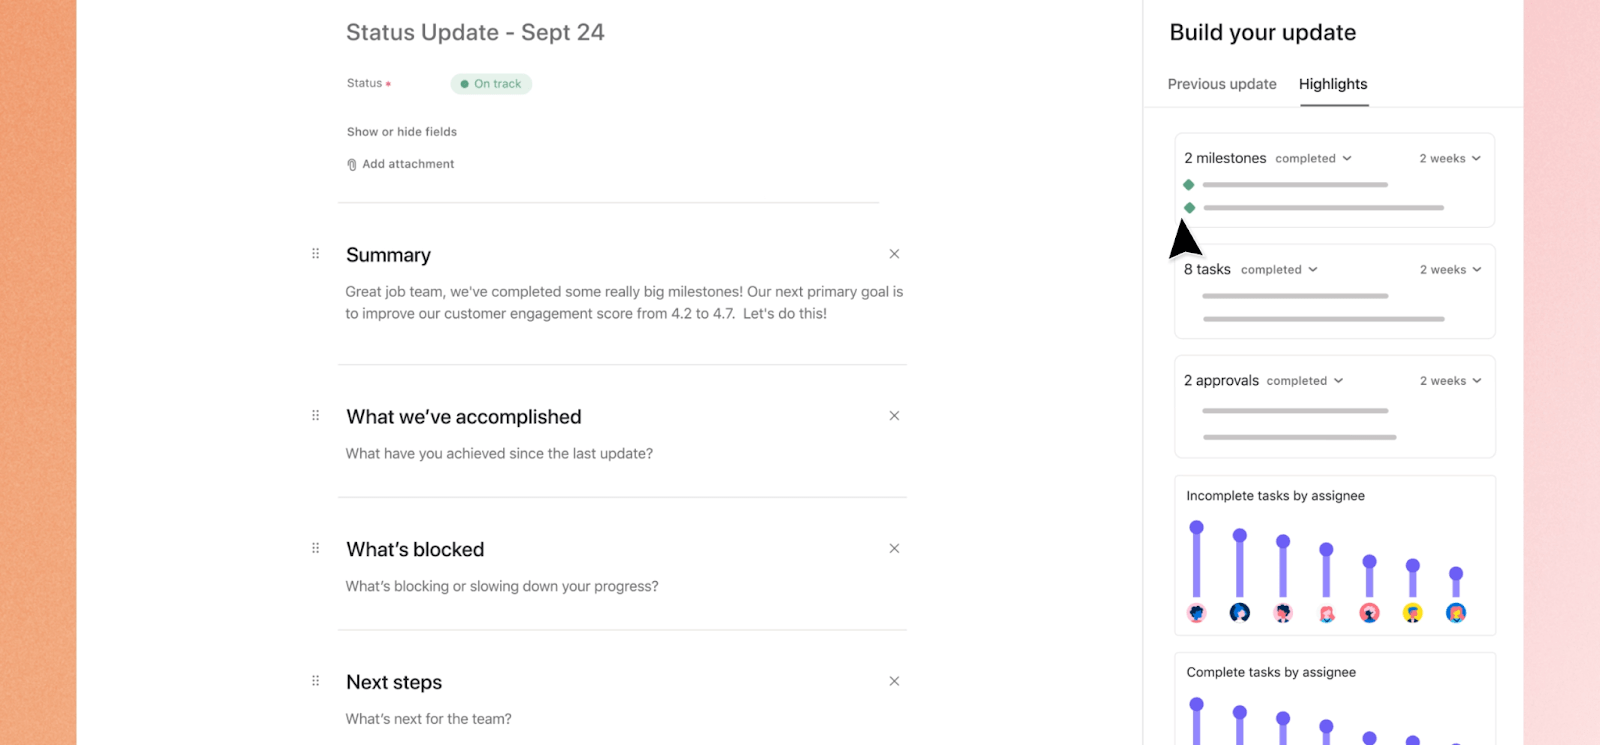Delete the What's blocked section

(x=894, y=548)
